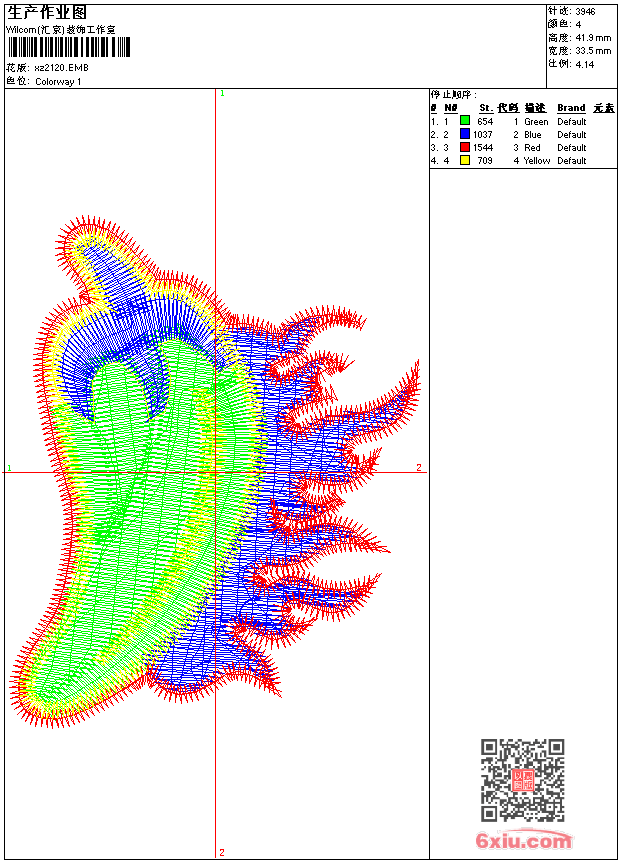This screenshot has height=860, width=620.
Task: Click the stitch count 1544 in Red row
Action: pyautogui.click(x=483, y=147)
